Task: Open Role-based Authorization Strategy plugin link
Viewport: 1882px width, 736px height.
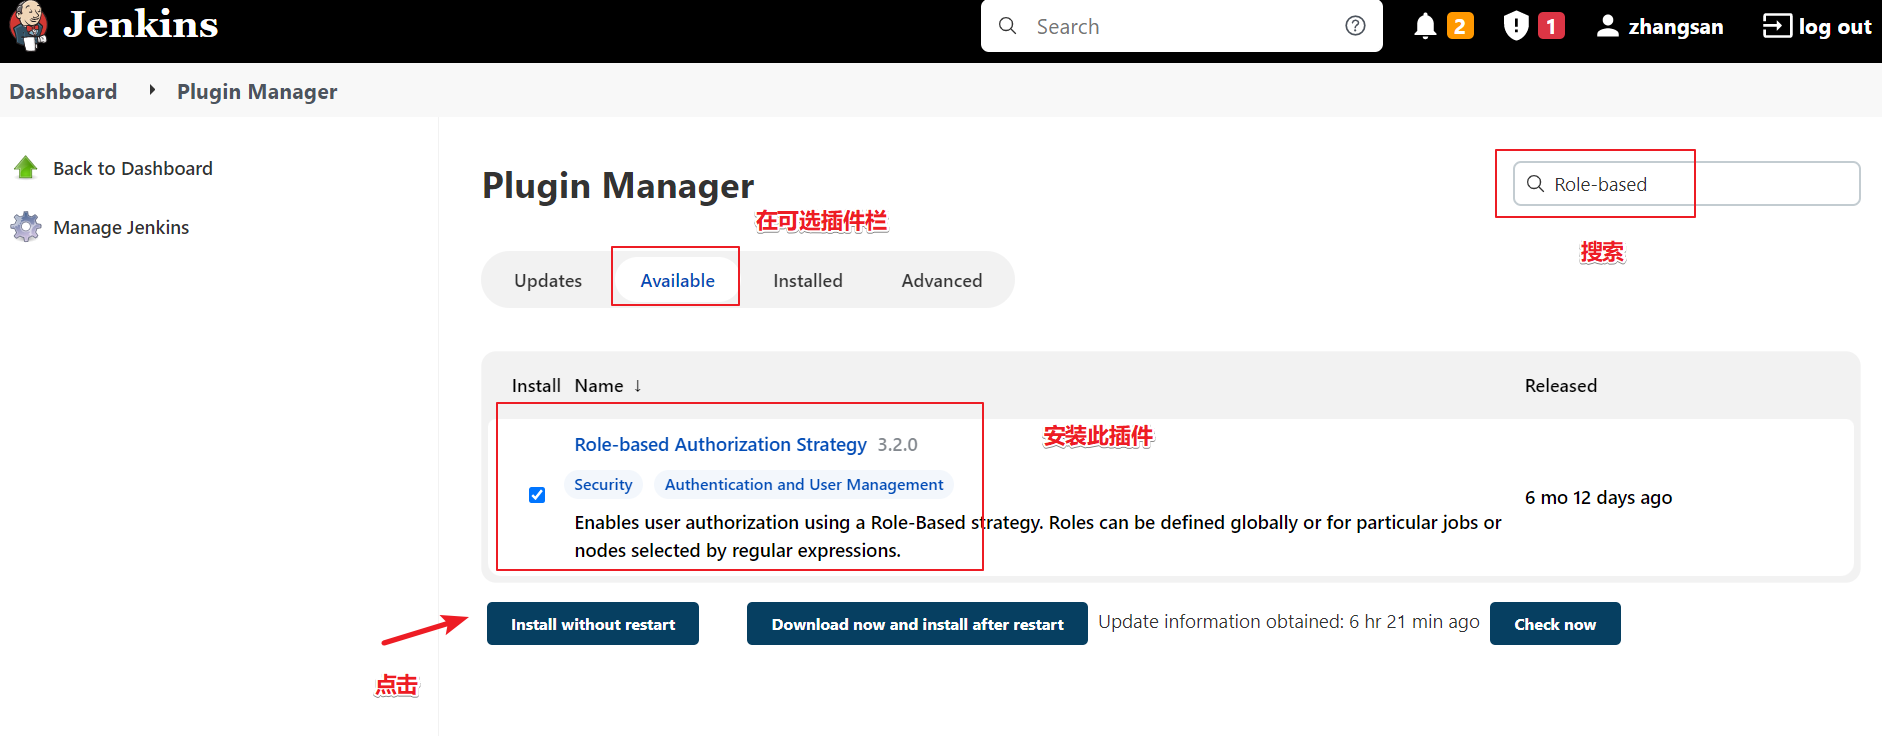Action: [x=720, y=444]
